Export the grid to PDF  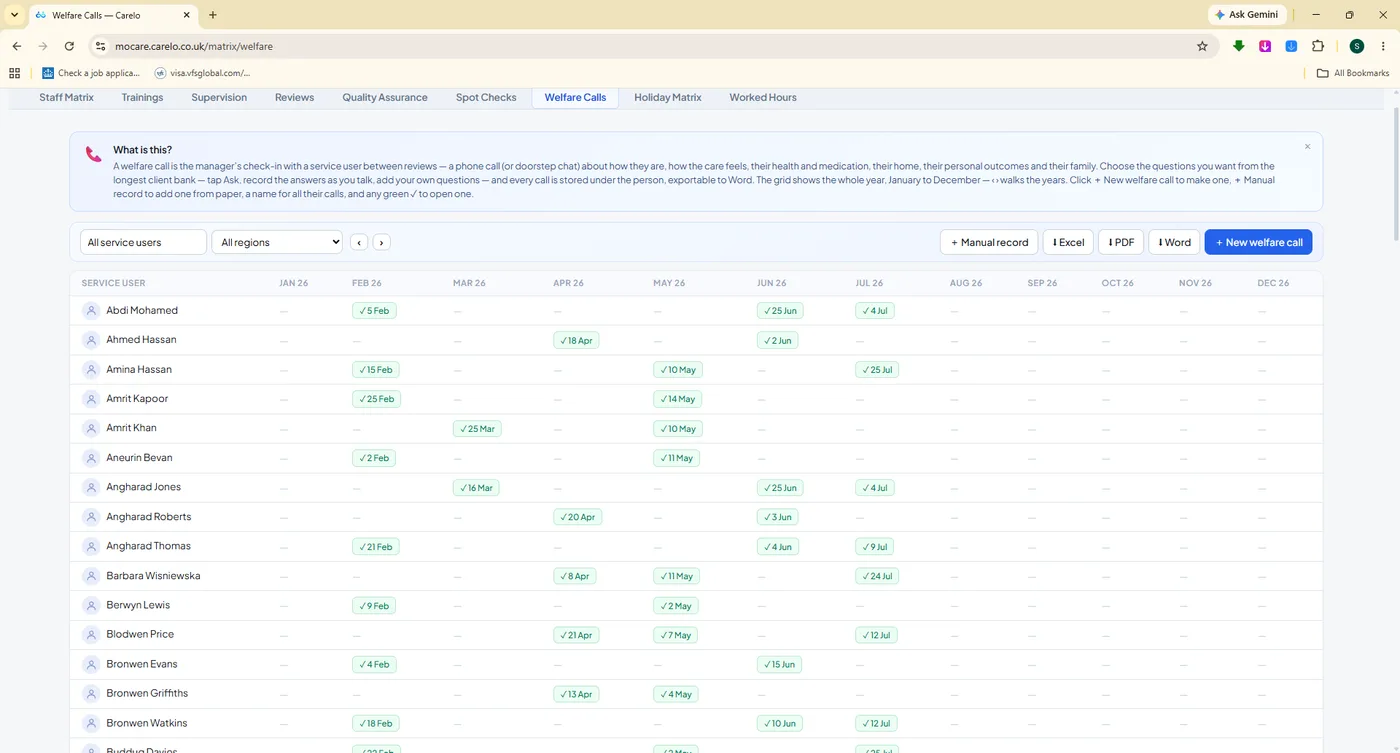coord(1121,242)
